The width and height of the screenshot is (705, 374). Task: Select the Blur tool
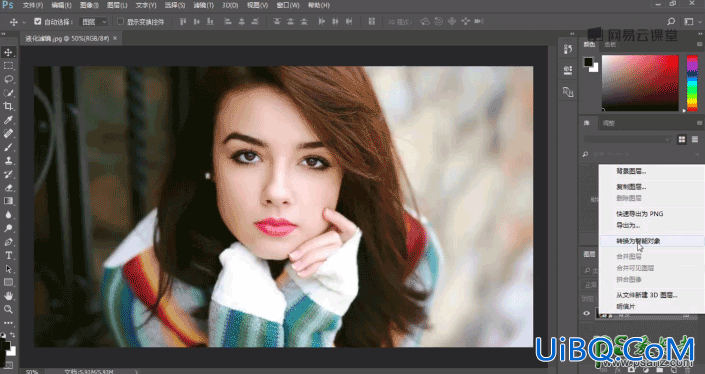(x=8, y=214)
